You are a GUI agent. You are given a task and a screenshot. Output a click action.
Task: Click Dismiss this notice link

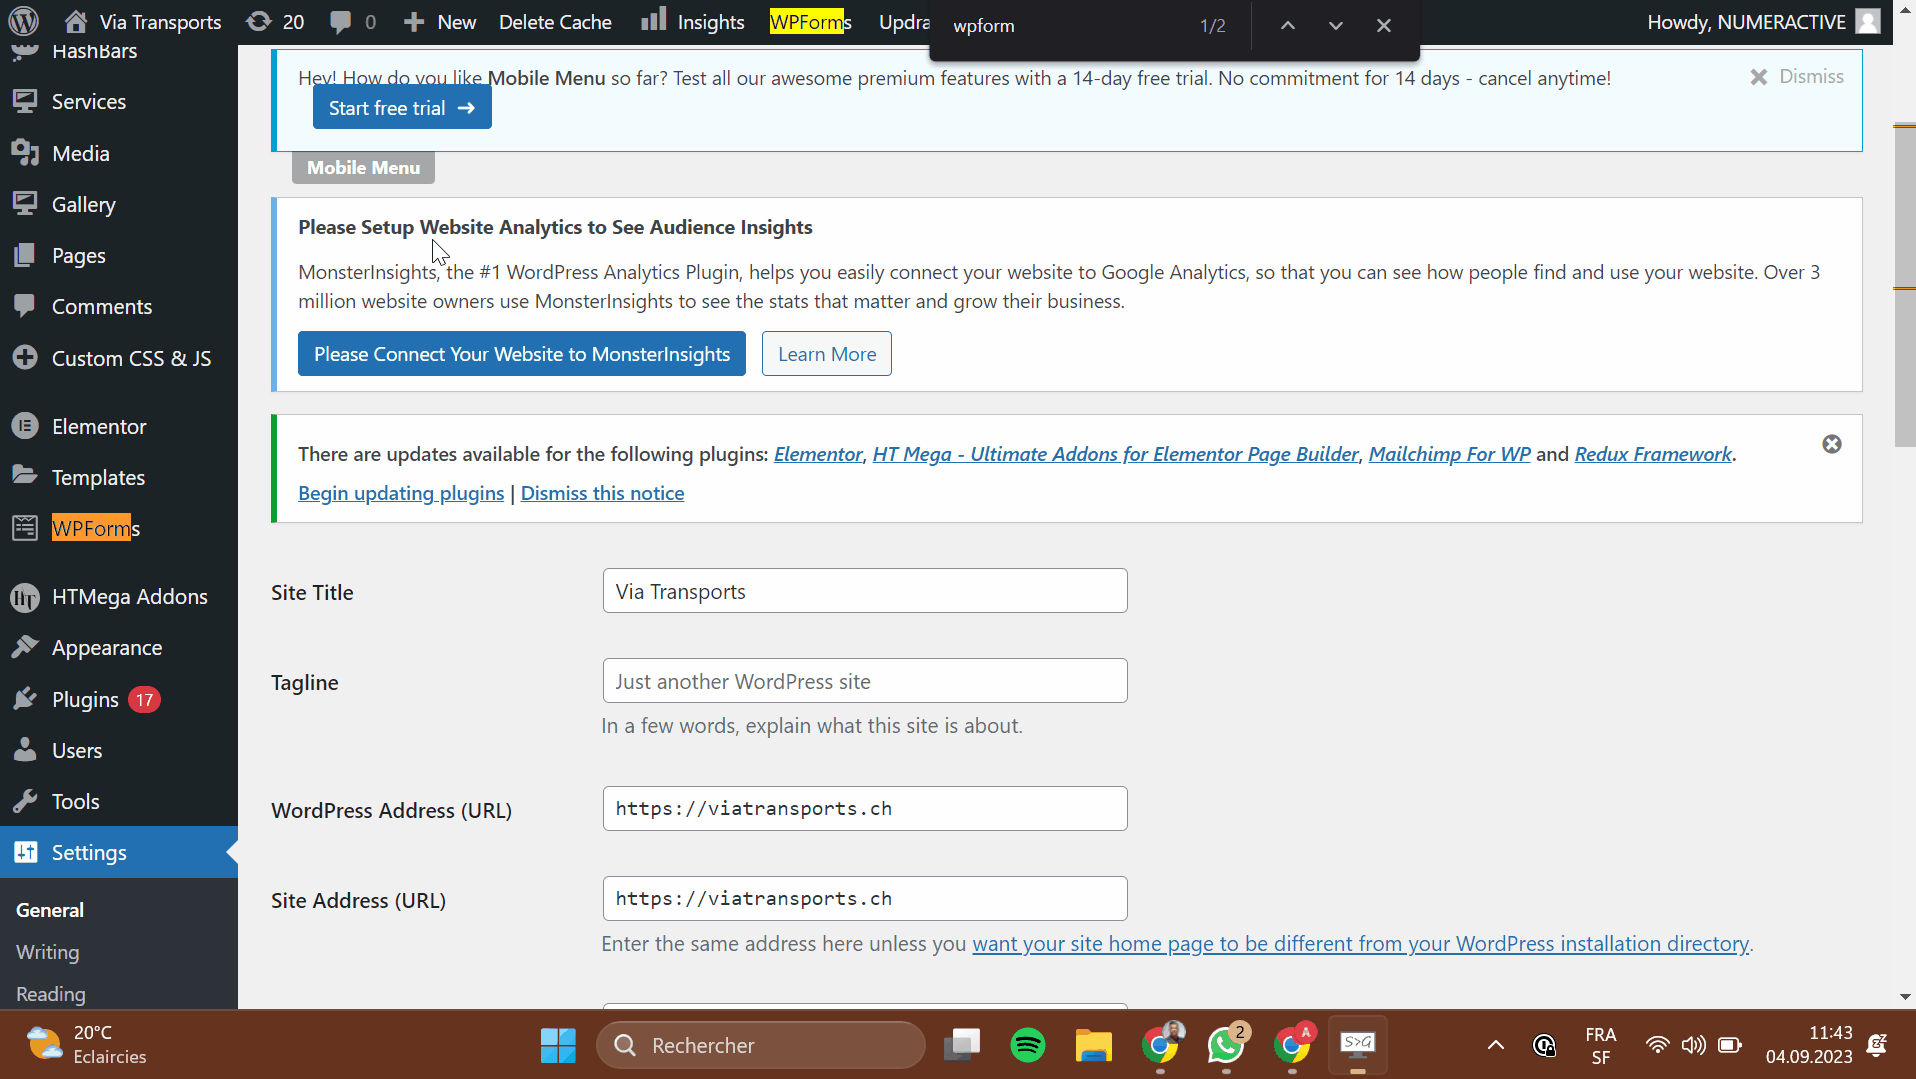click(x=602, y=493)
